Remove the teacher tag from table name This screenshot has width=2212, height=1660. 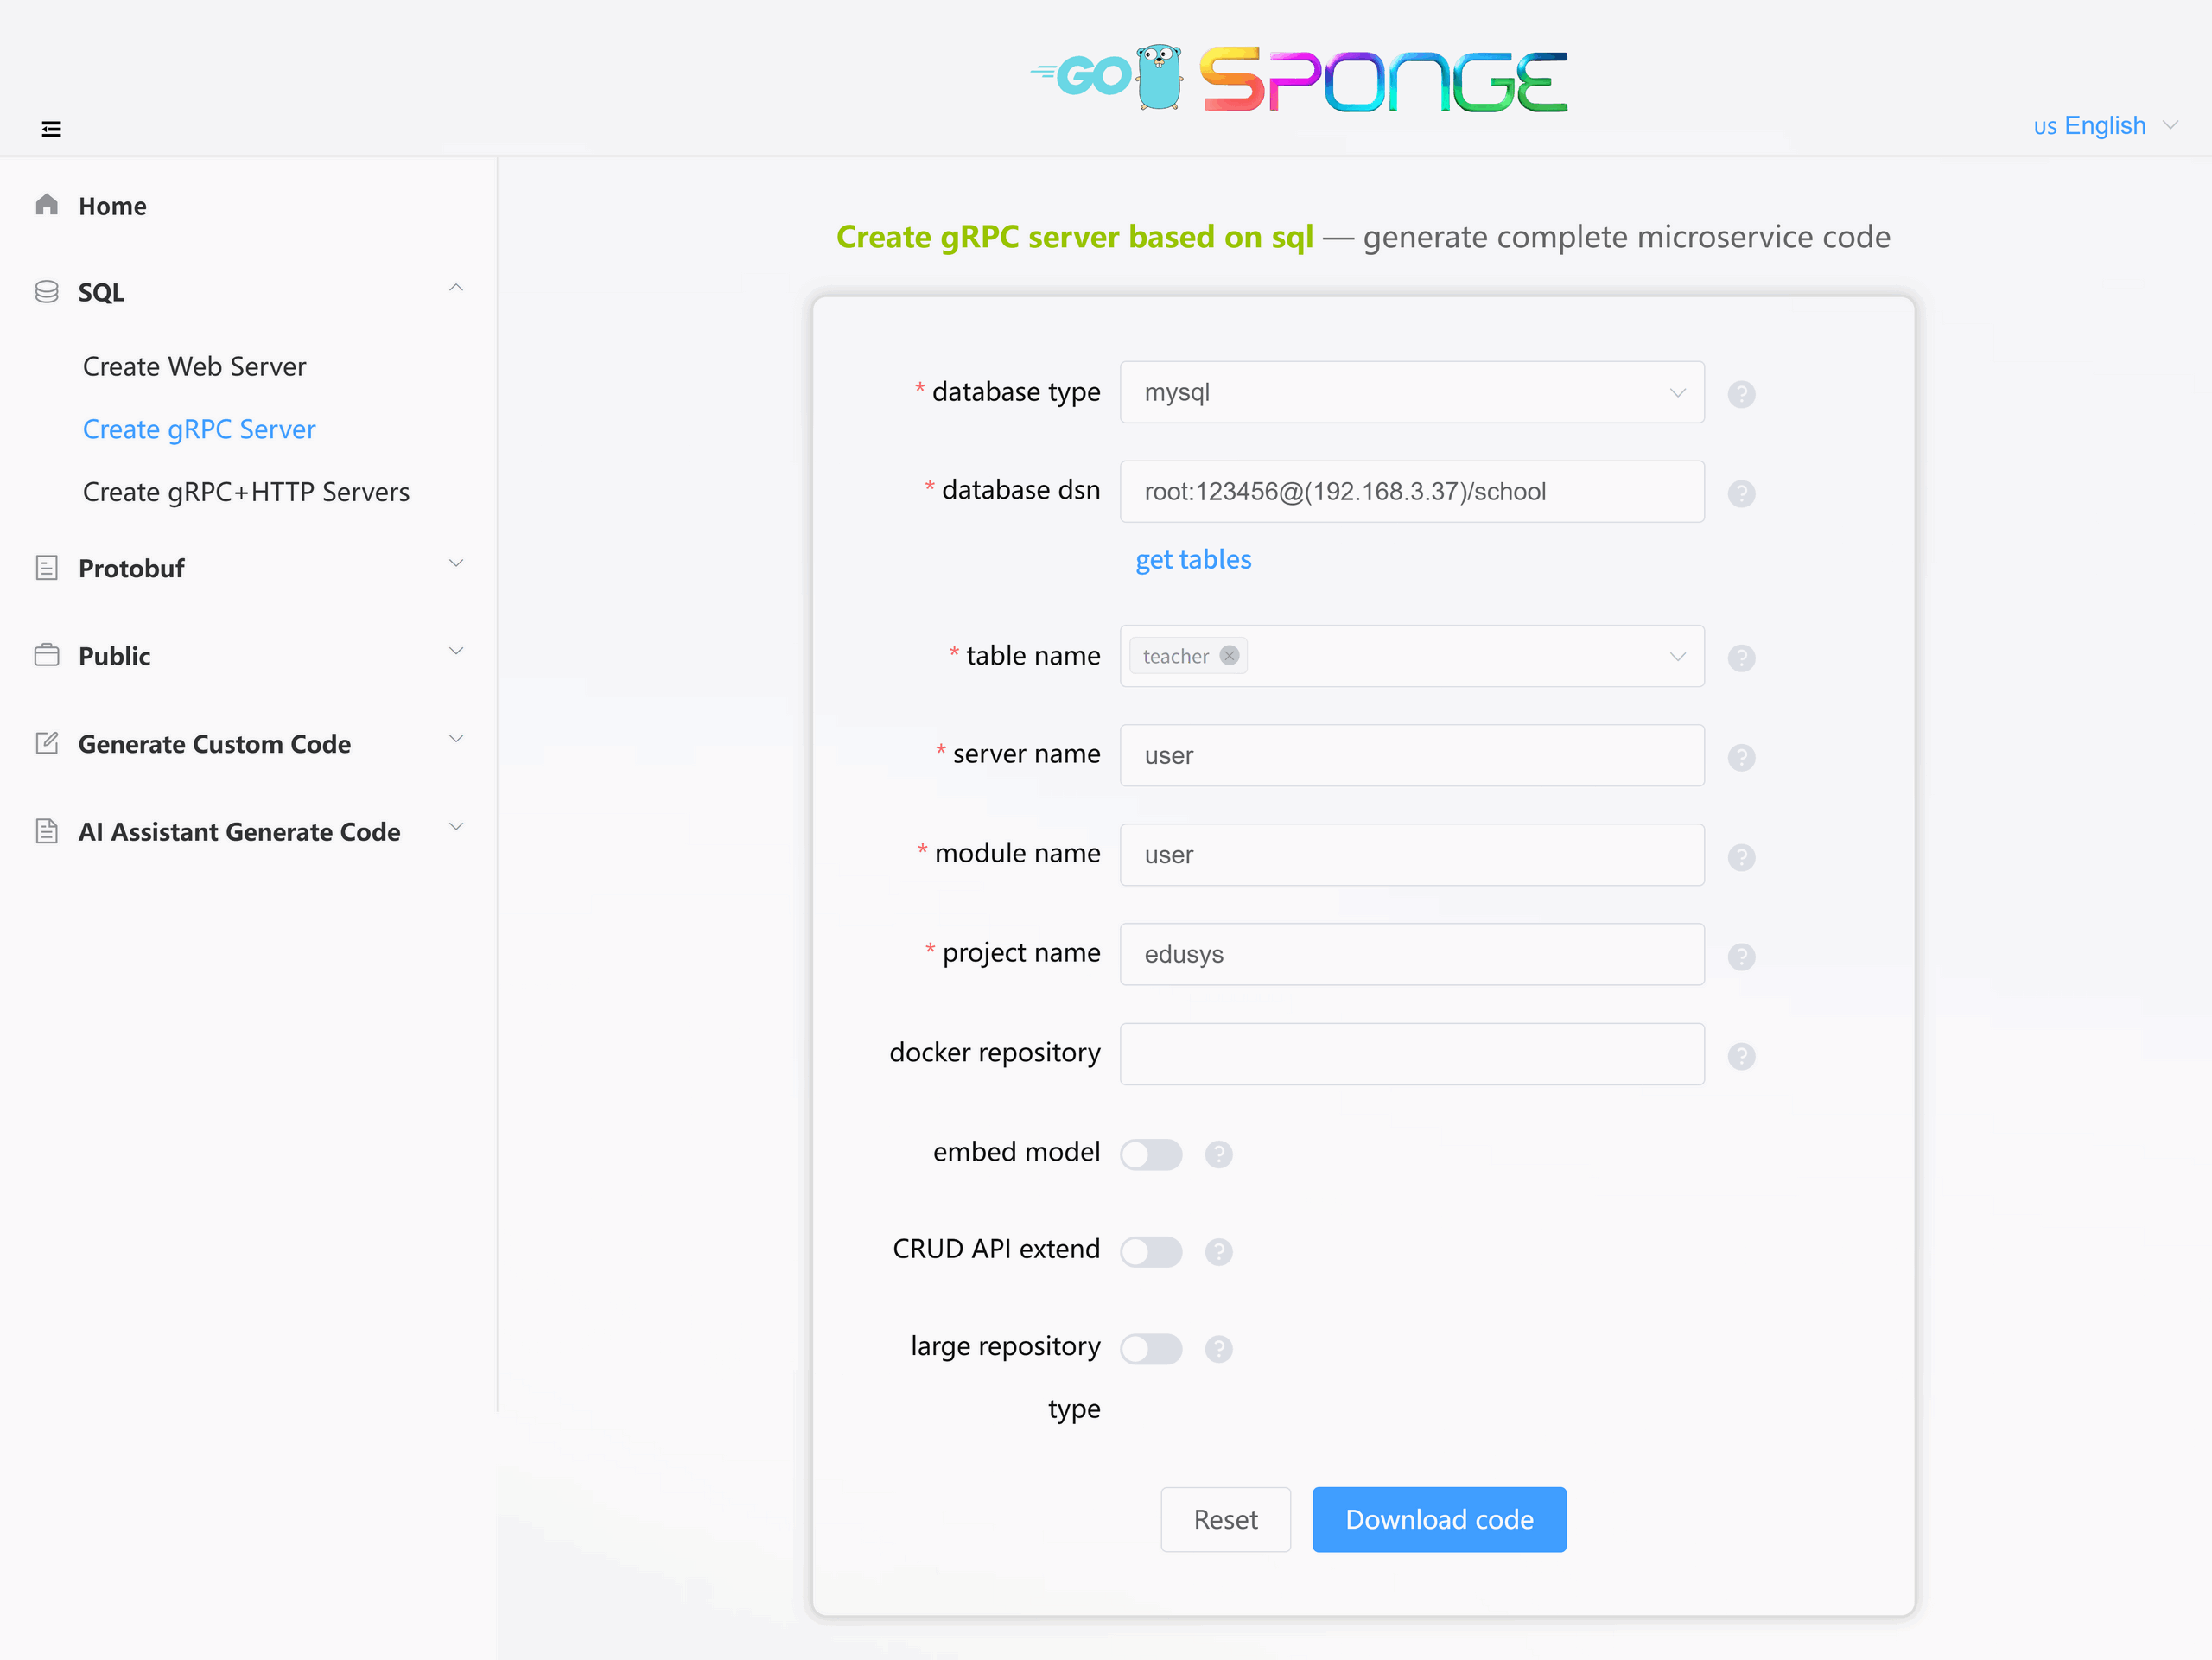tap(1229, 656)
